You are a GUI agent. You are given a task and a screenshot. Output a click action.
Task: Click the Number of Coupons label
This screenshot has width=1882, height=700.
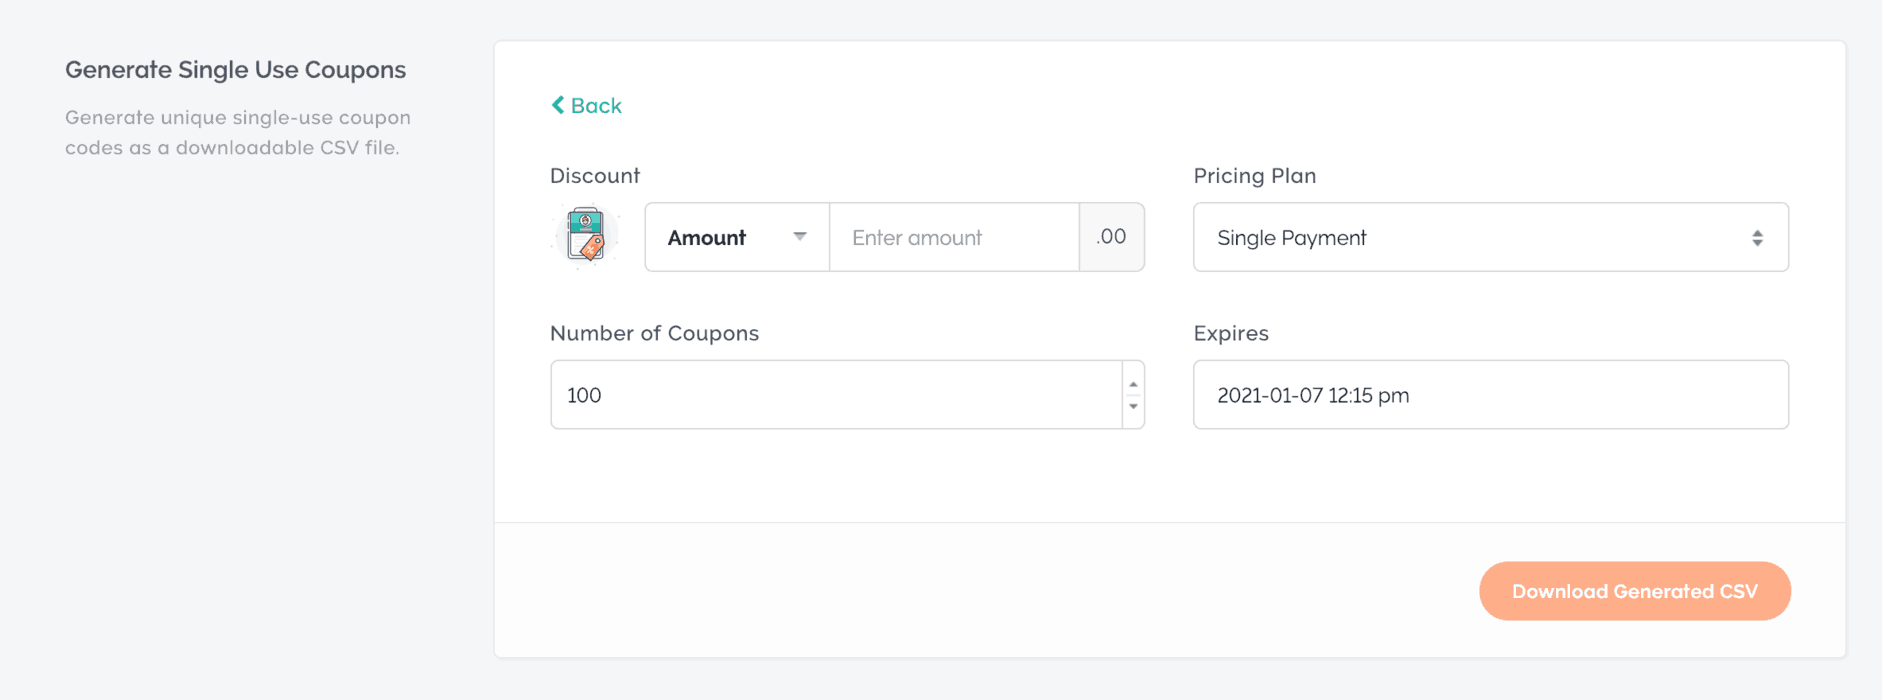tap(655, 333)
